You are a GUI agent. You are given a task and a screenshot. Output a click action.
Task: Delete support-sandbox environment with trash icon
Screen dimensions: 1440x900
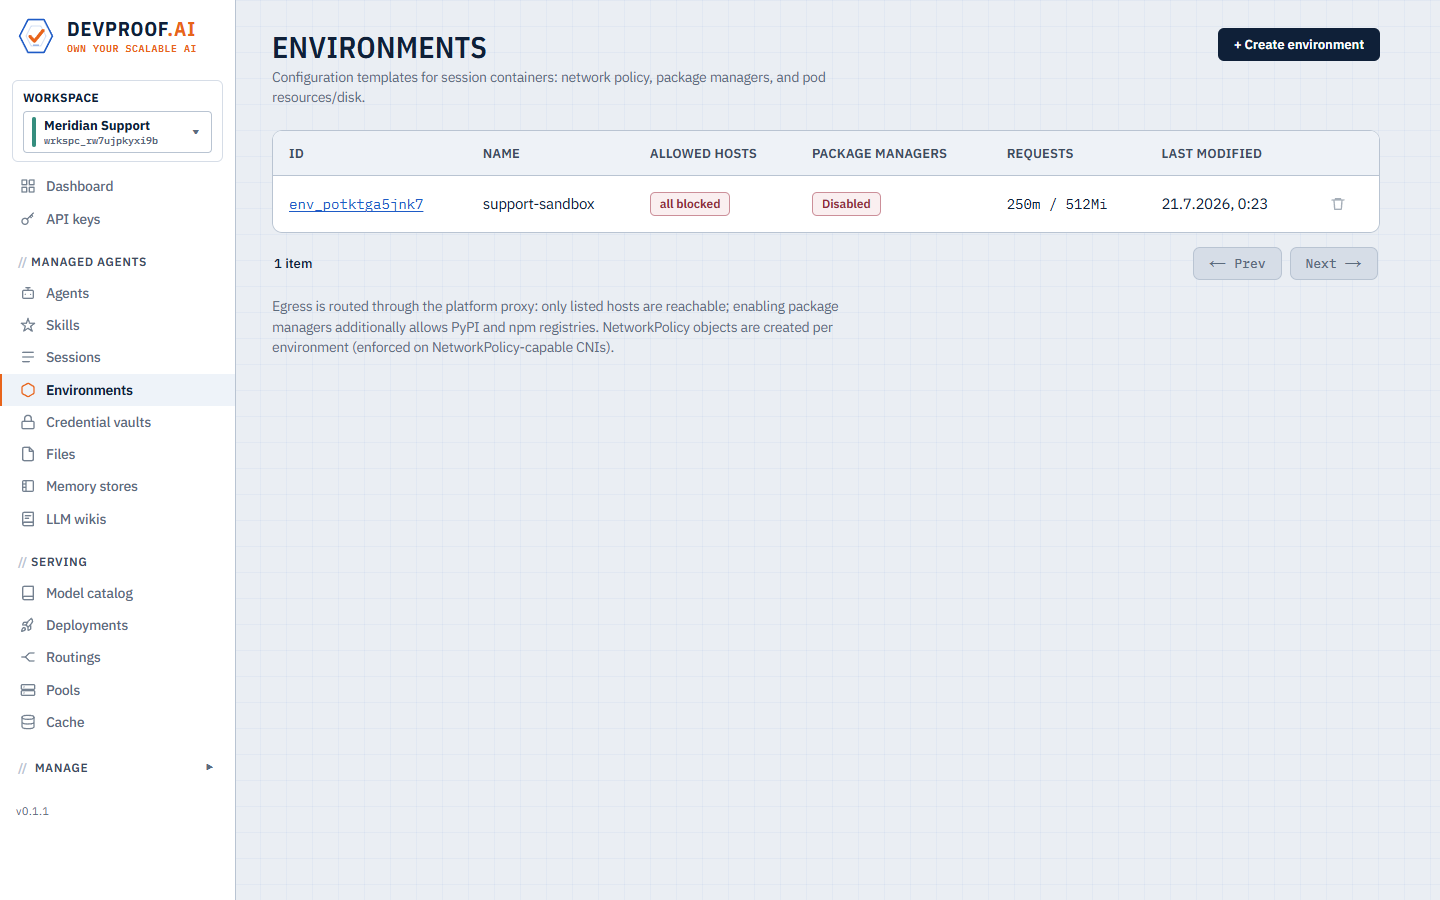(x=1338, y=204)
